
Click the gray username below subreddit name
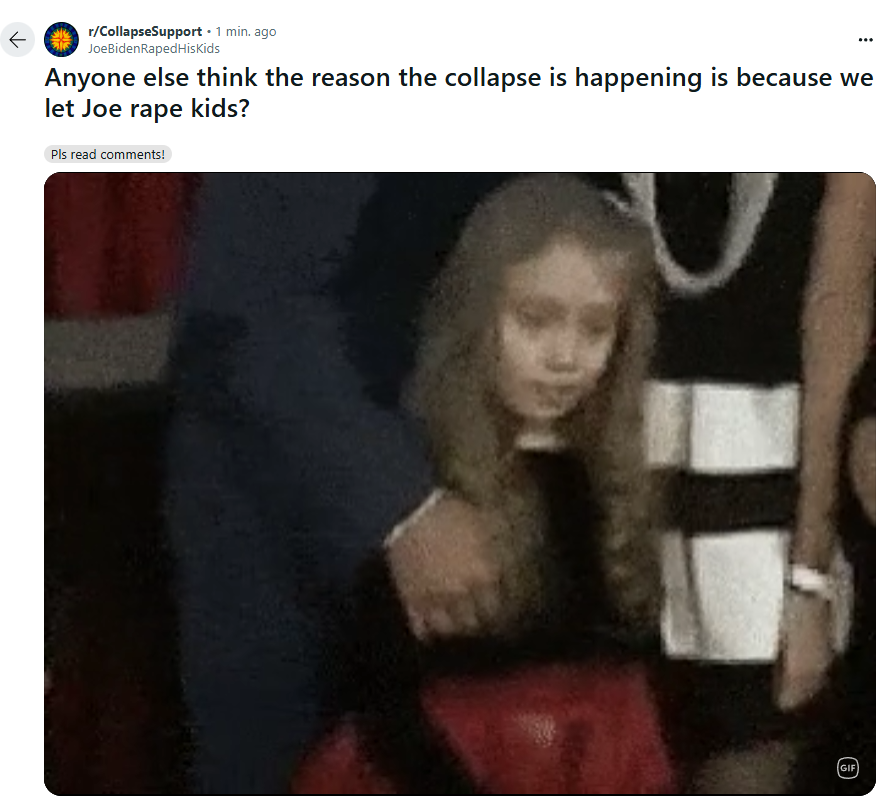click(154, 48)
